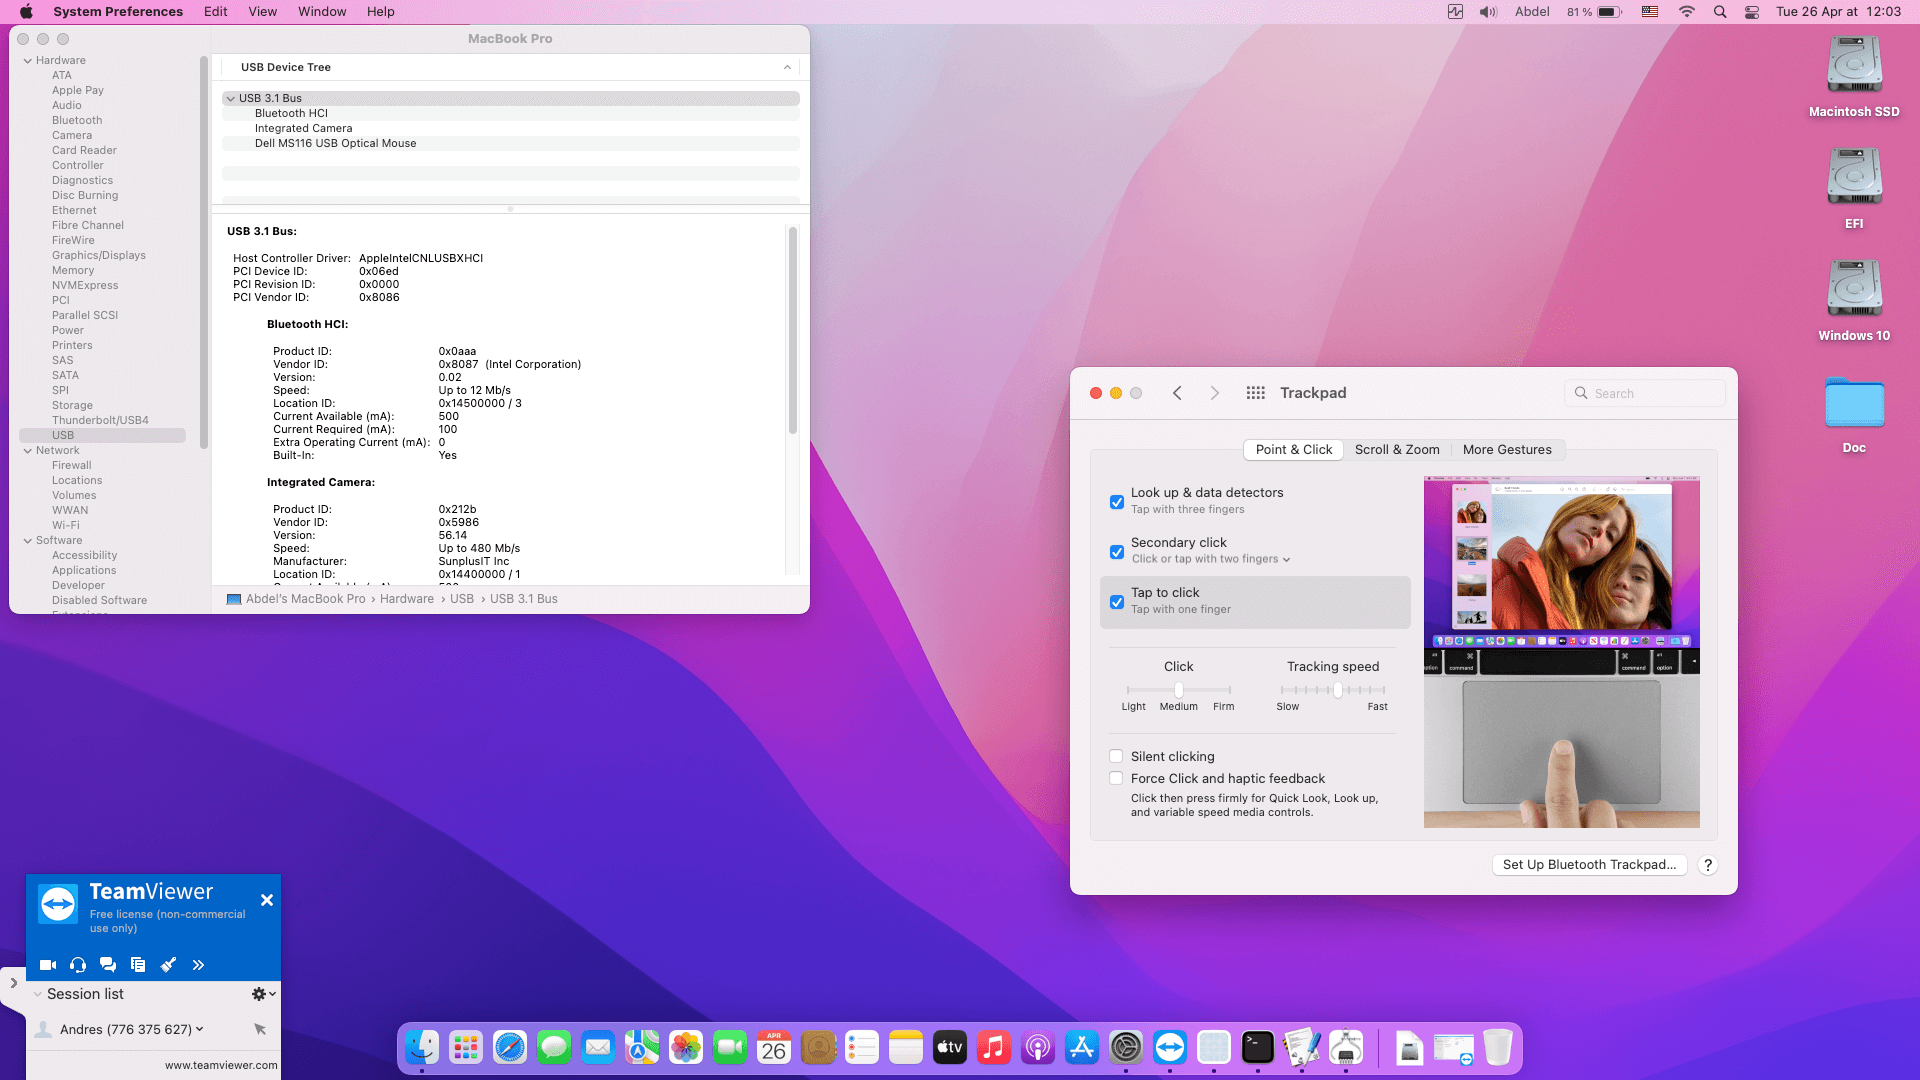
Task: Click the Trackpad search field
Action: [1645, 393]
